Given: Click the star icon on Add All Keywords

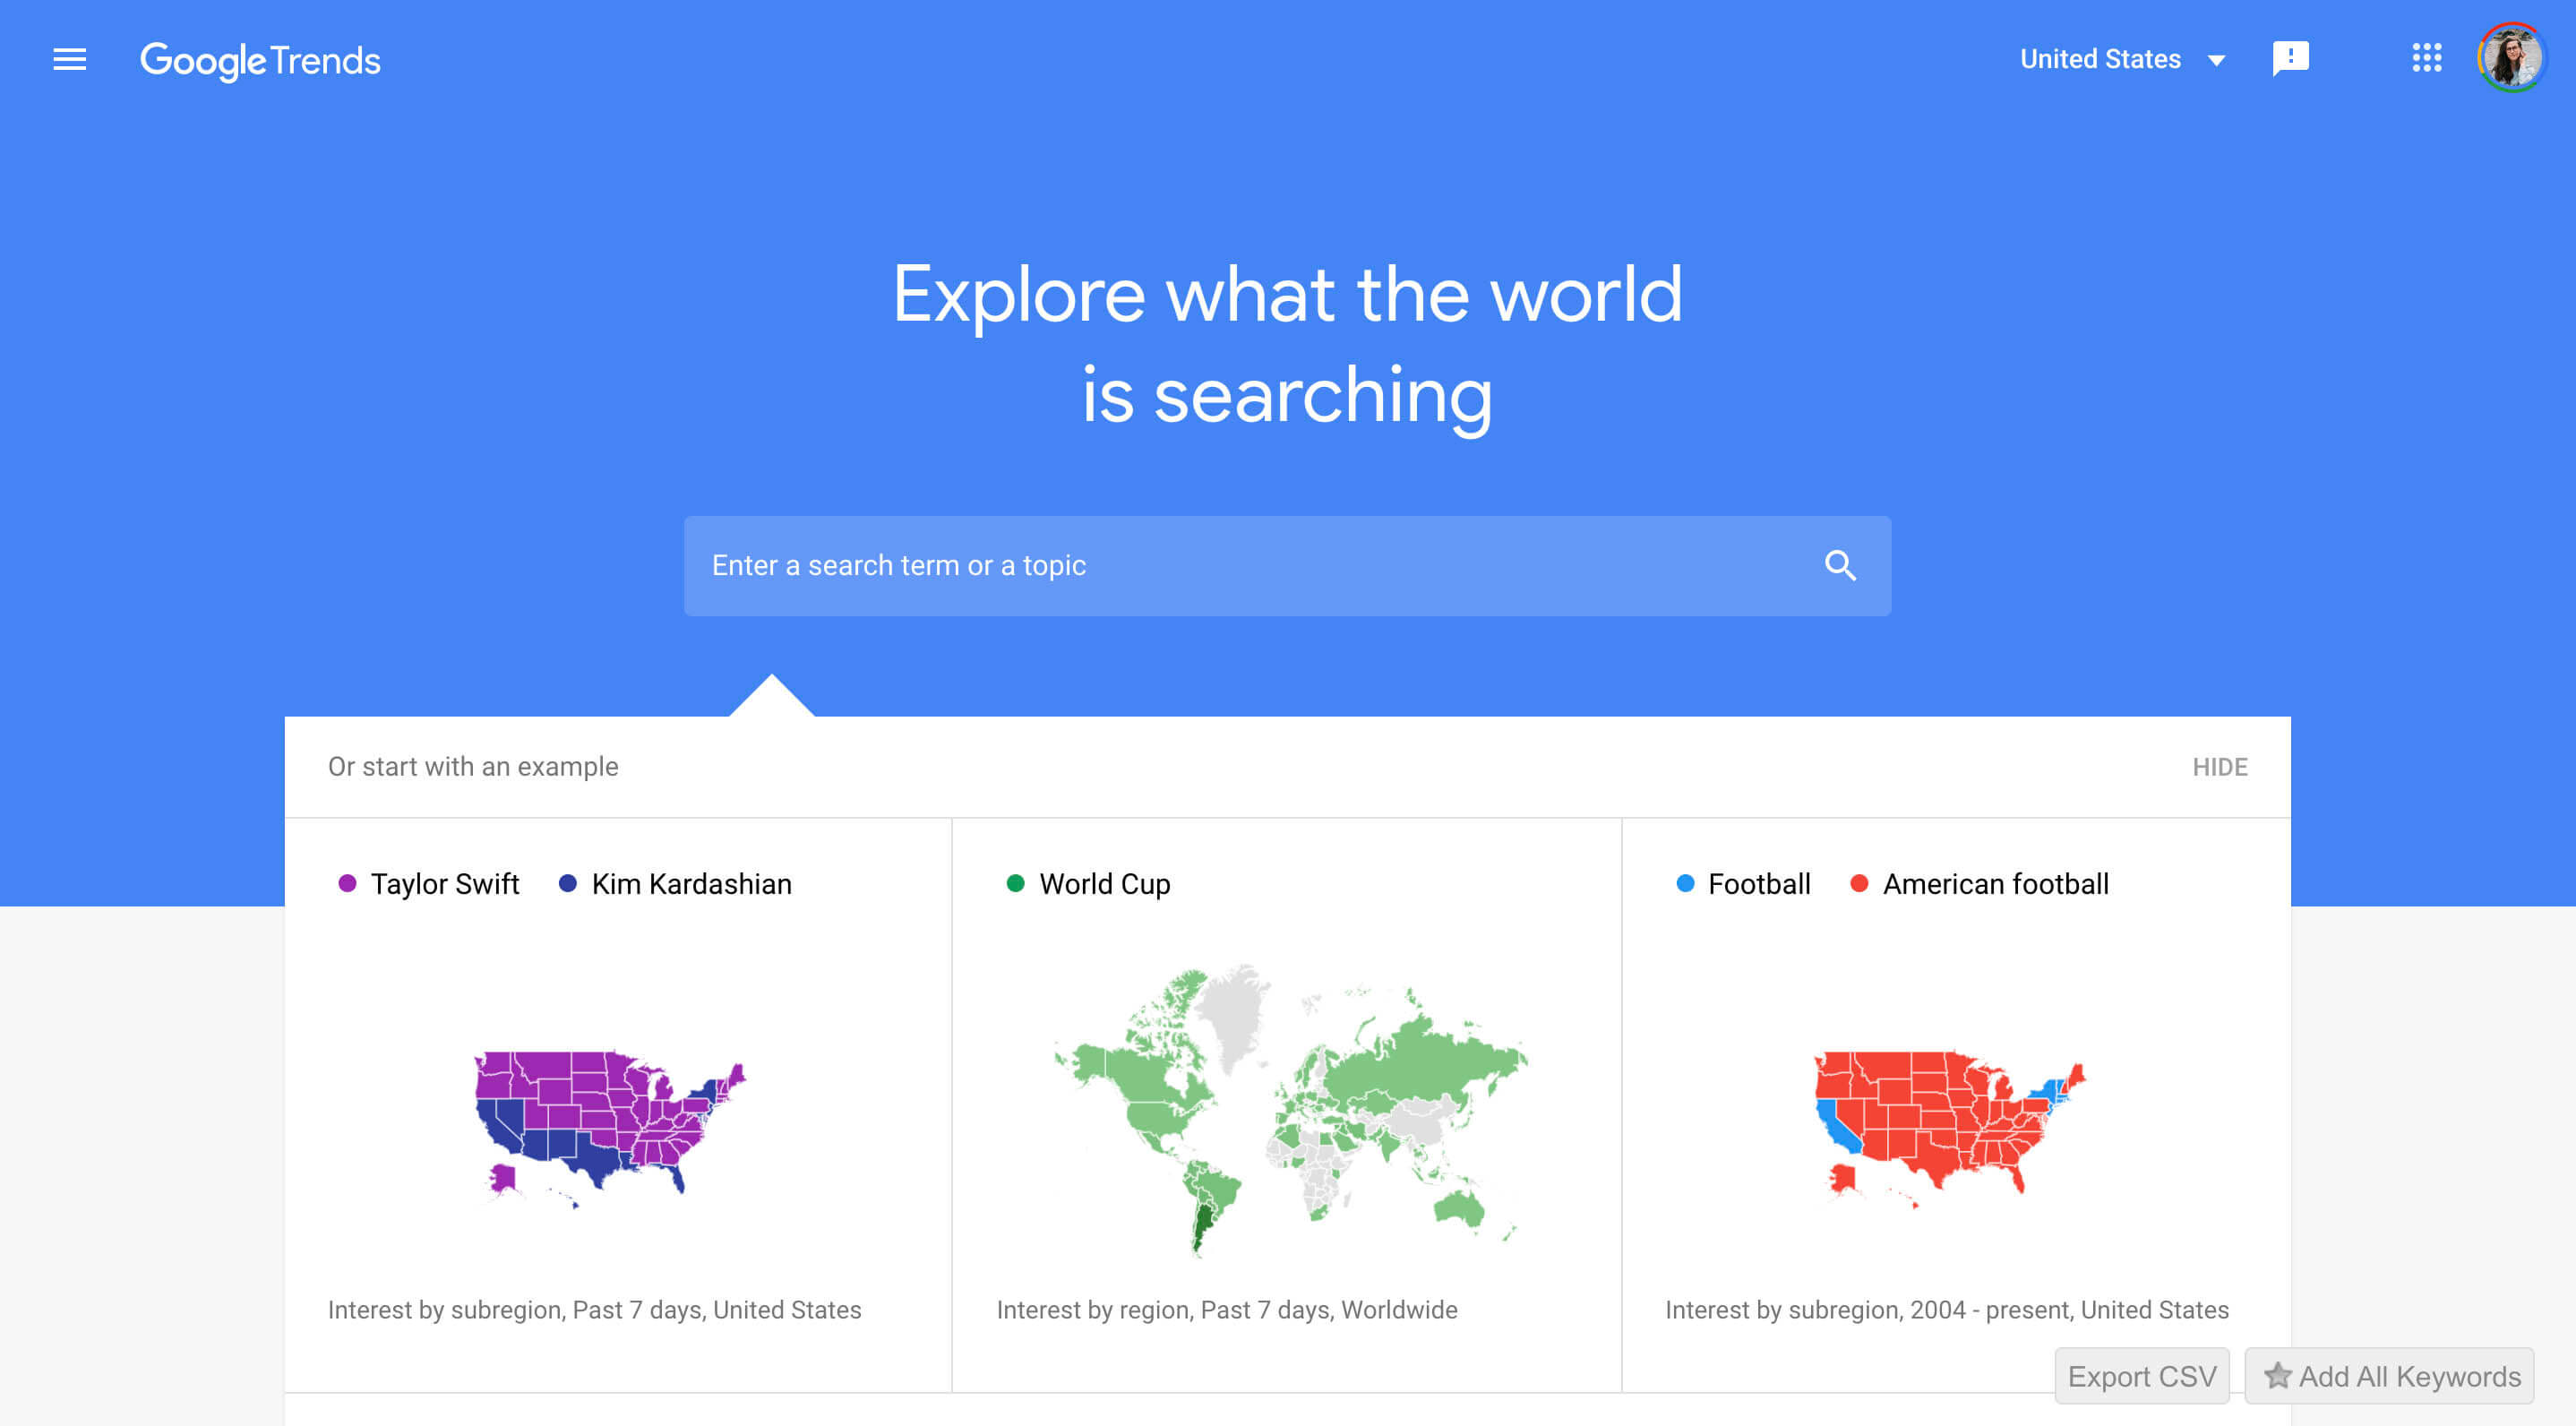Looking at the screenshot, I should tap(2278, 1376).
